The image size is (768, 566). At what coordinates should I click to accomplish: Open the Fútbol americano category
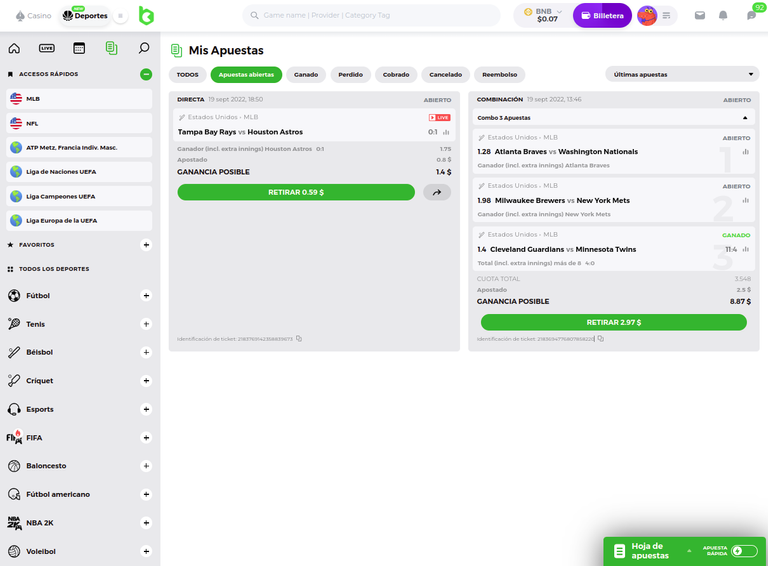tap(58, 495)
